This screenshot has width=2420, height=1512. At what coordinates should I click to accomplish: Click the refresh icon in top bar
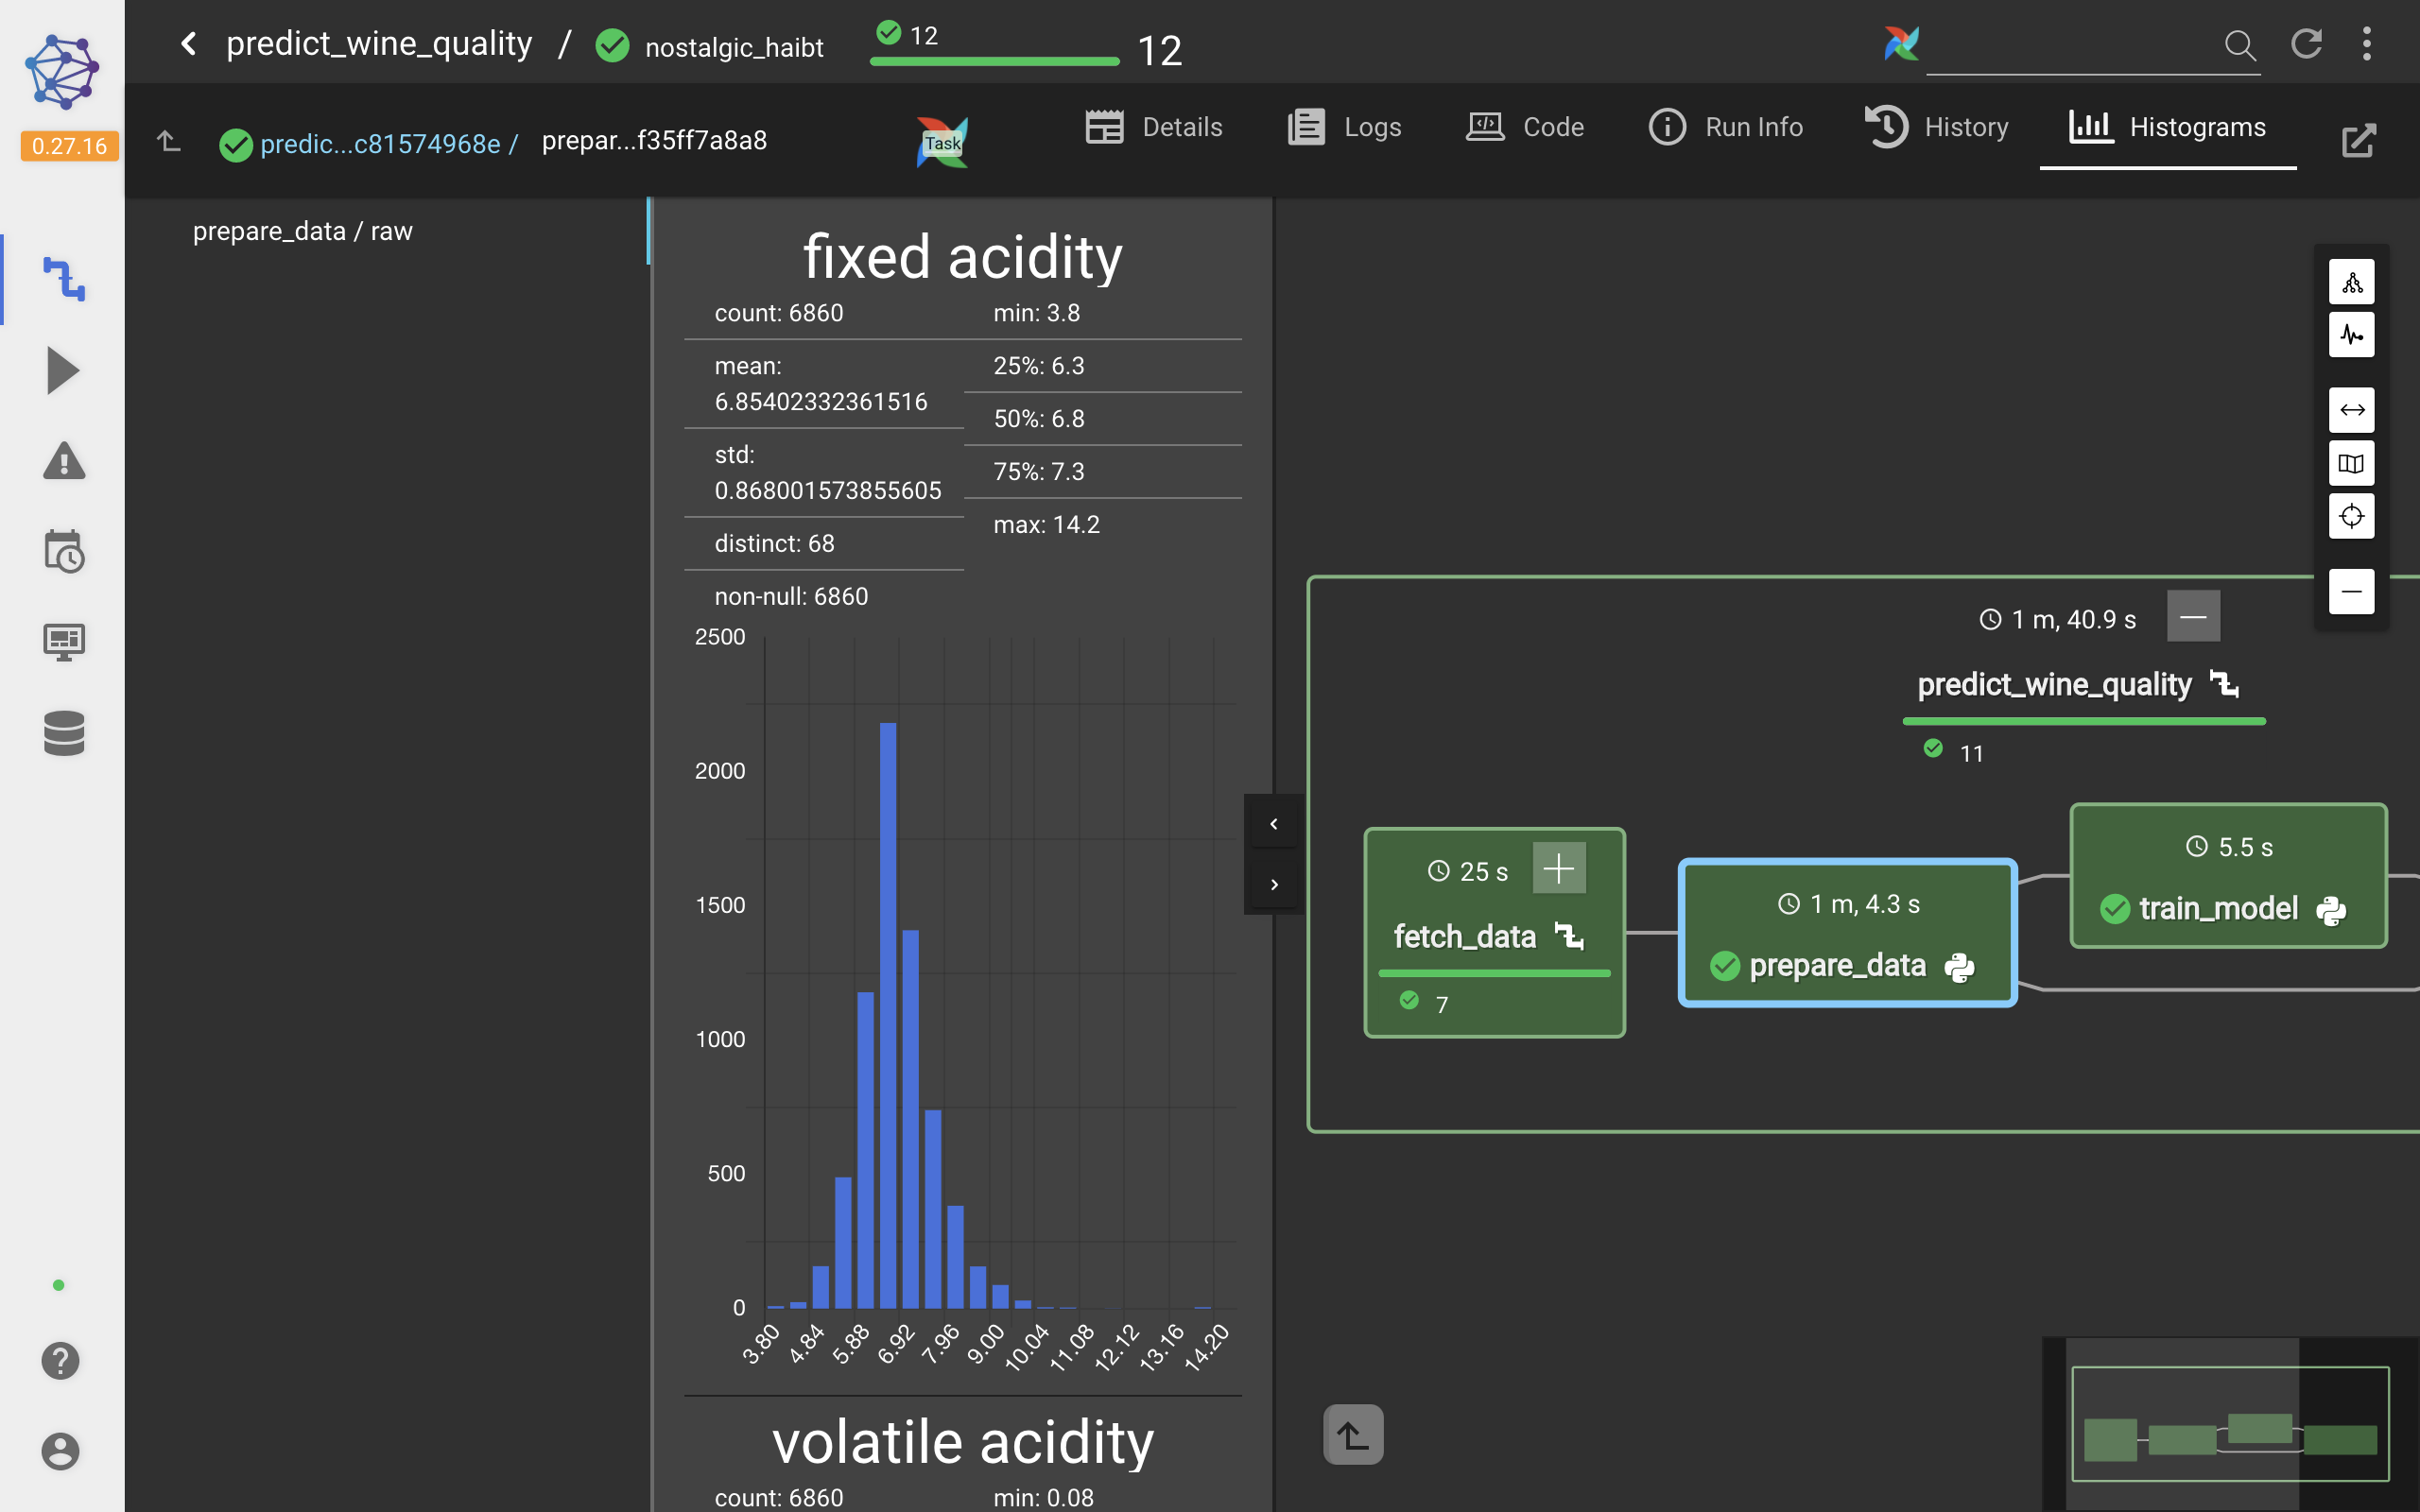click(x=2306, y=44)
